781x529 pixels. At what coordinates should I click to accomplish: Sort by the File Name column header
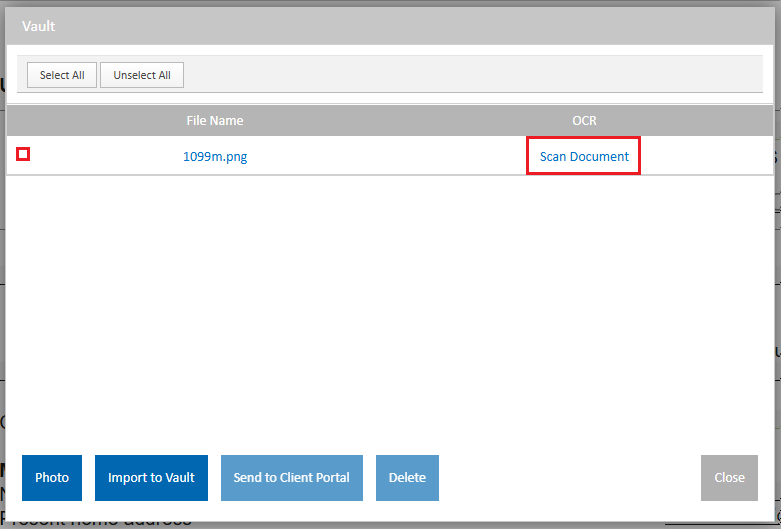point(215,121)
